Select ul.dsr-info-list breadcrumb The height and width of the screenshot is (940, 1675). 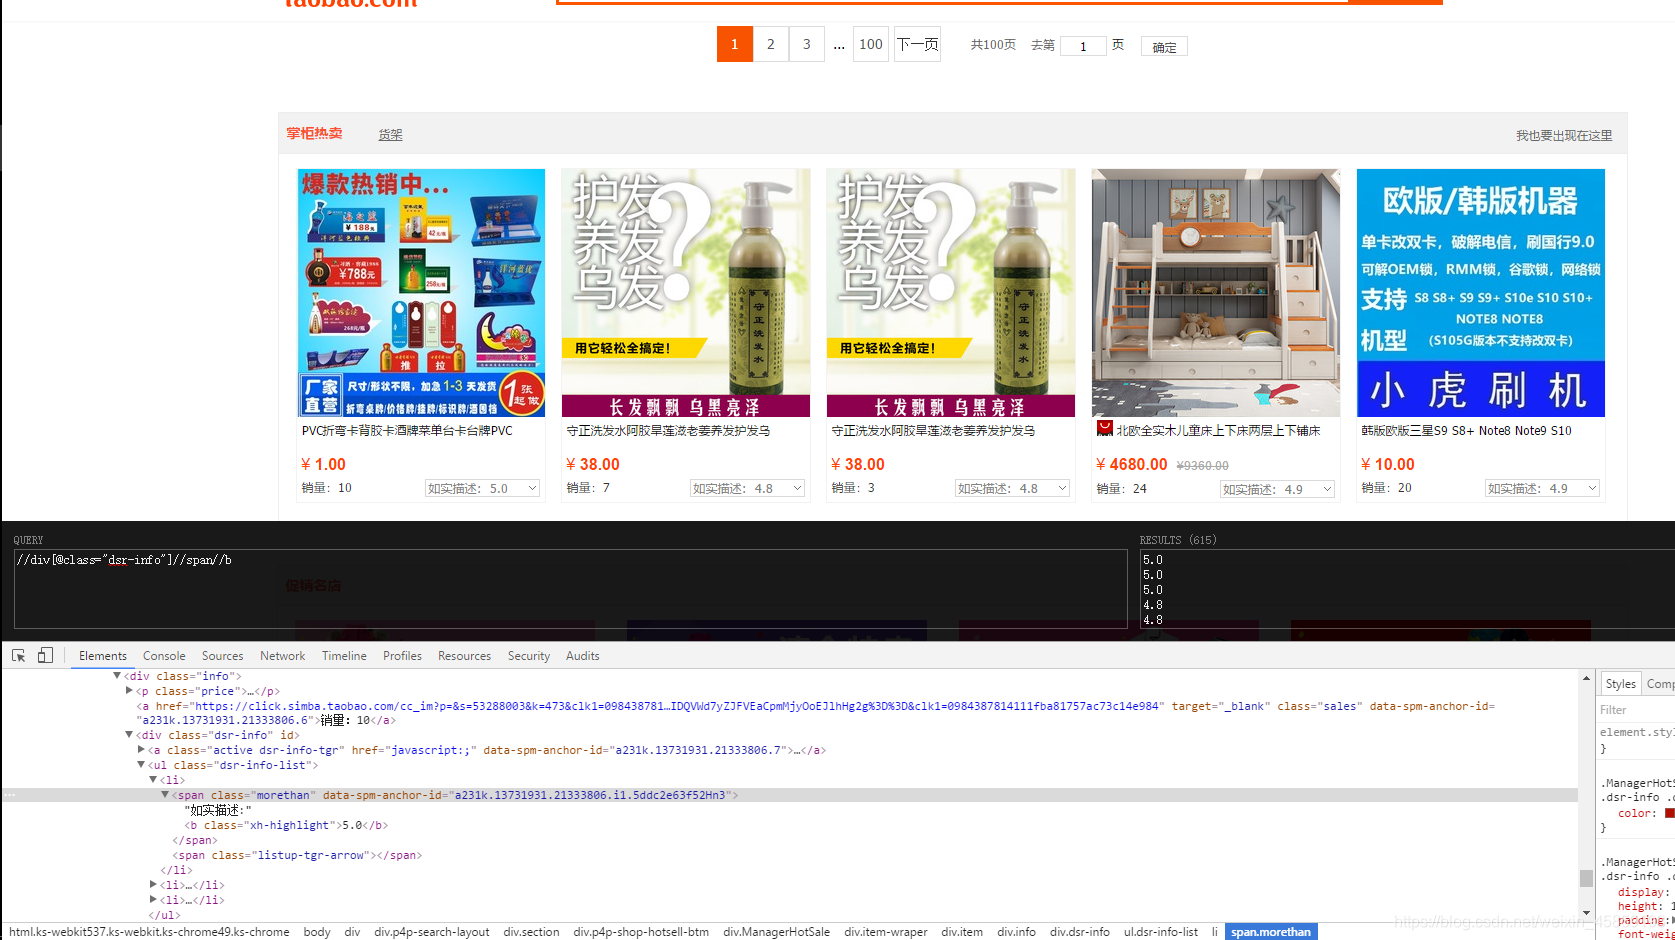[1160, 932]
